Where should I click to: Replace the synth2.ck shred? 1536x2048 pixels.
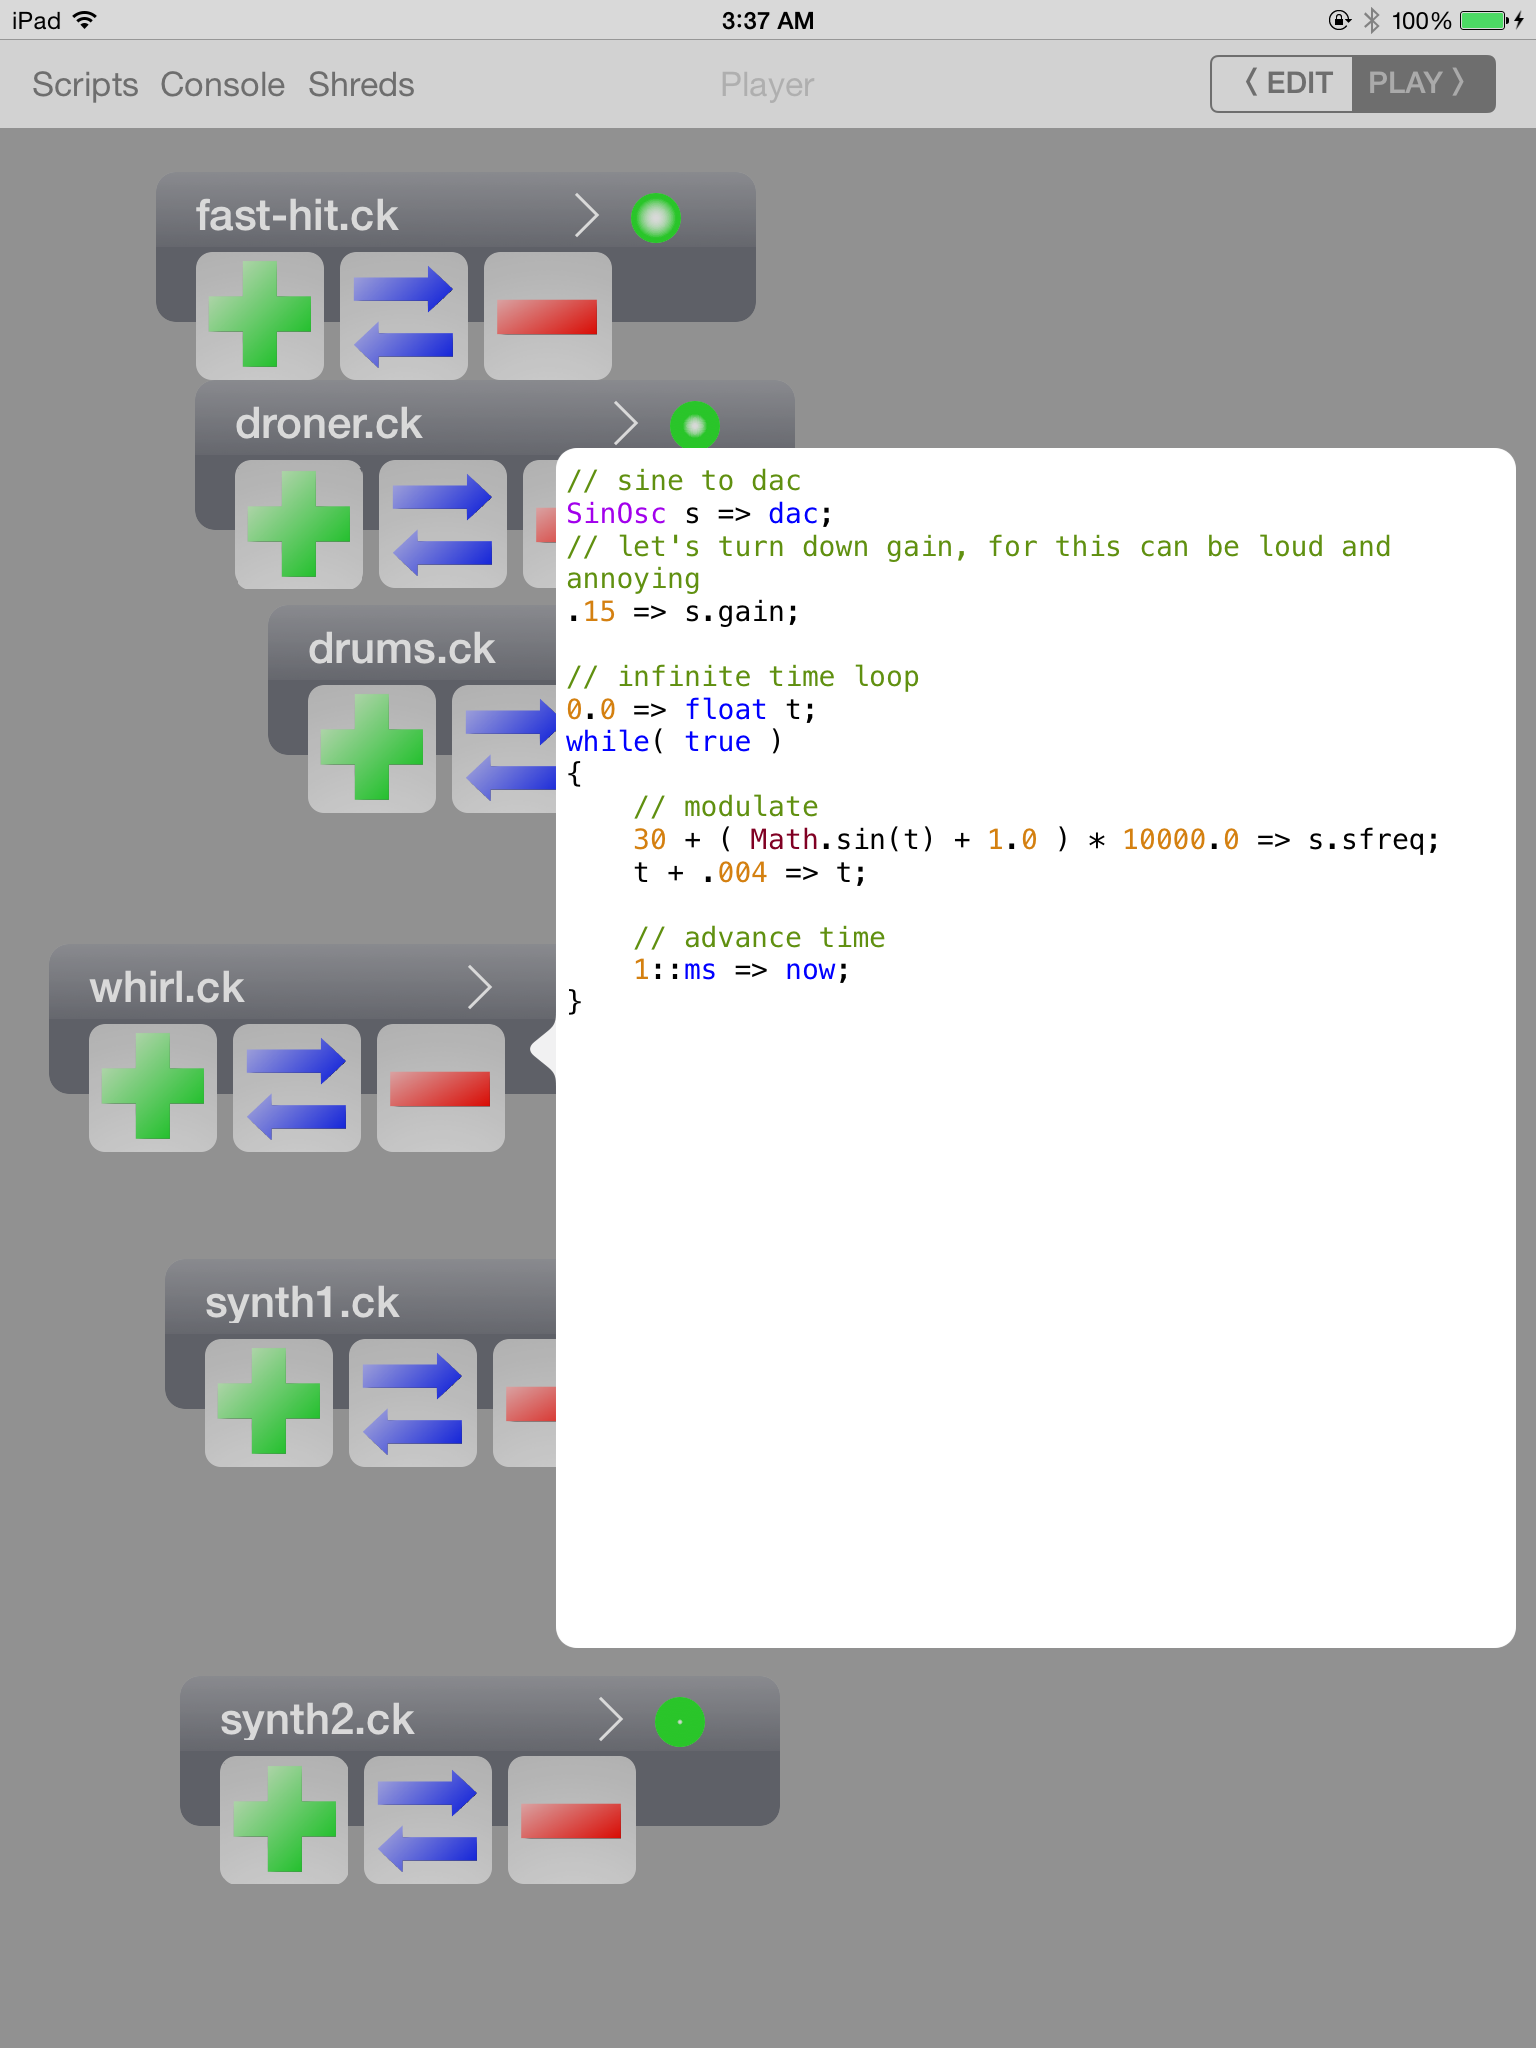pyautogui.click(x=427, y=1820)
